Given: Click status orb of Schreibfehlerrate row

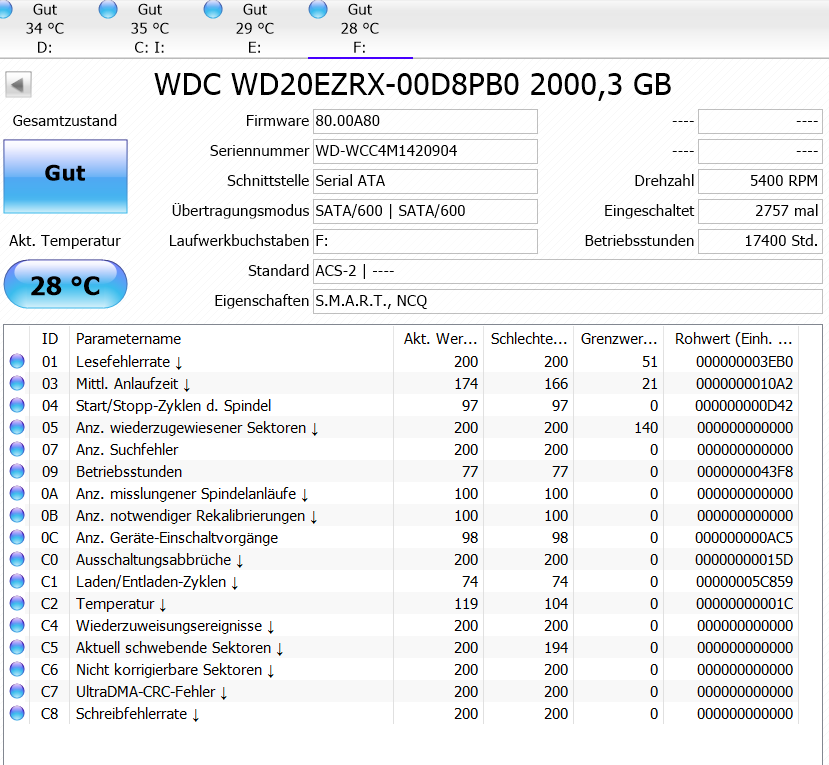Looking at the screenshot, I should tap(17, 713).
